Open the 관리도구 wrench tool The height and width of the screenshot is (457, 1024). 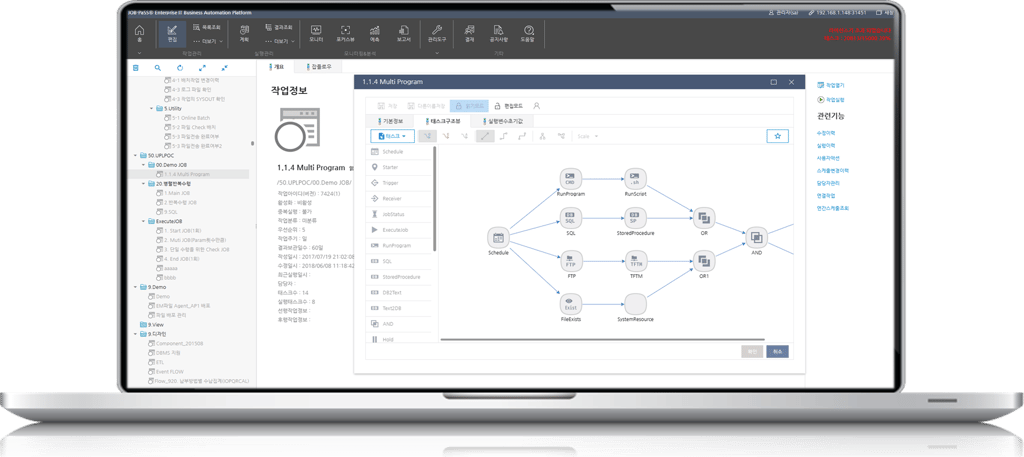click(x=436, y=33)
